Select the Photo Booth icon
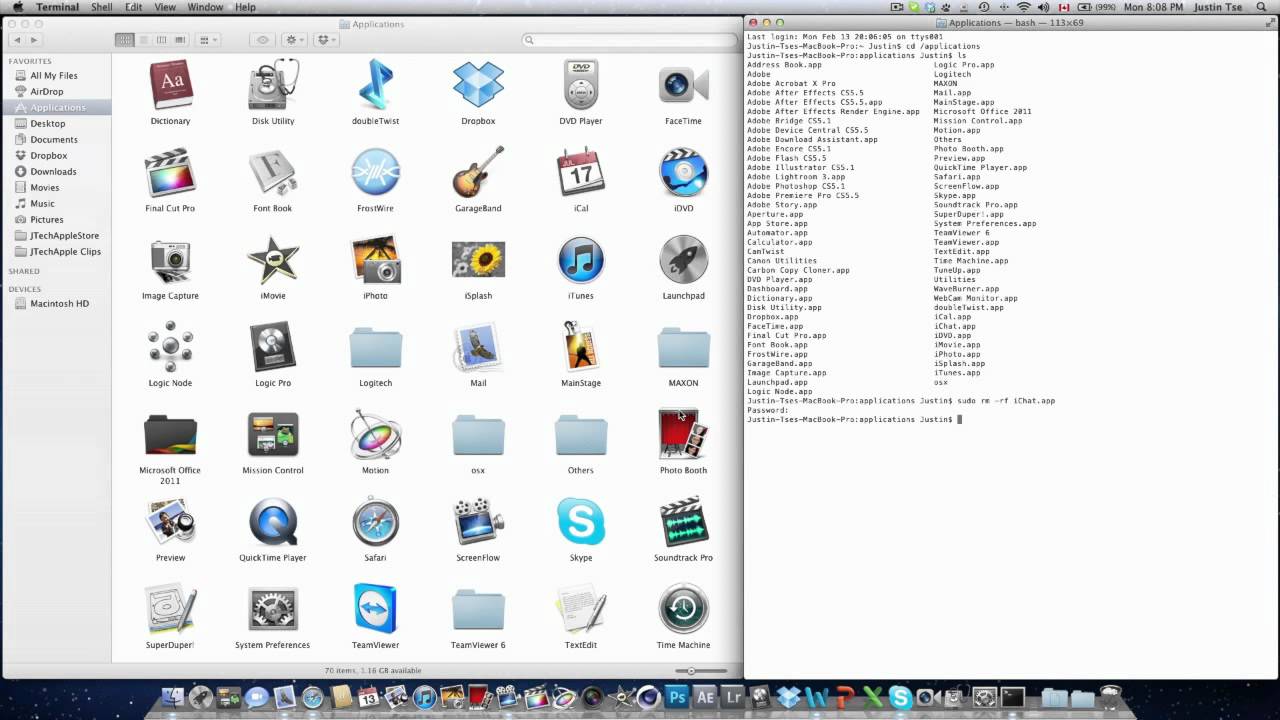Screen dimensions: 1280x720 click(x=683, y=434)
